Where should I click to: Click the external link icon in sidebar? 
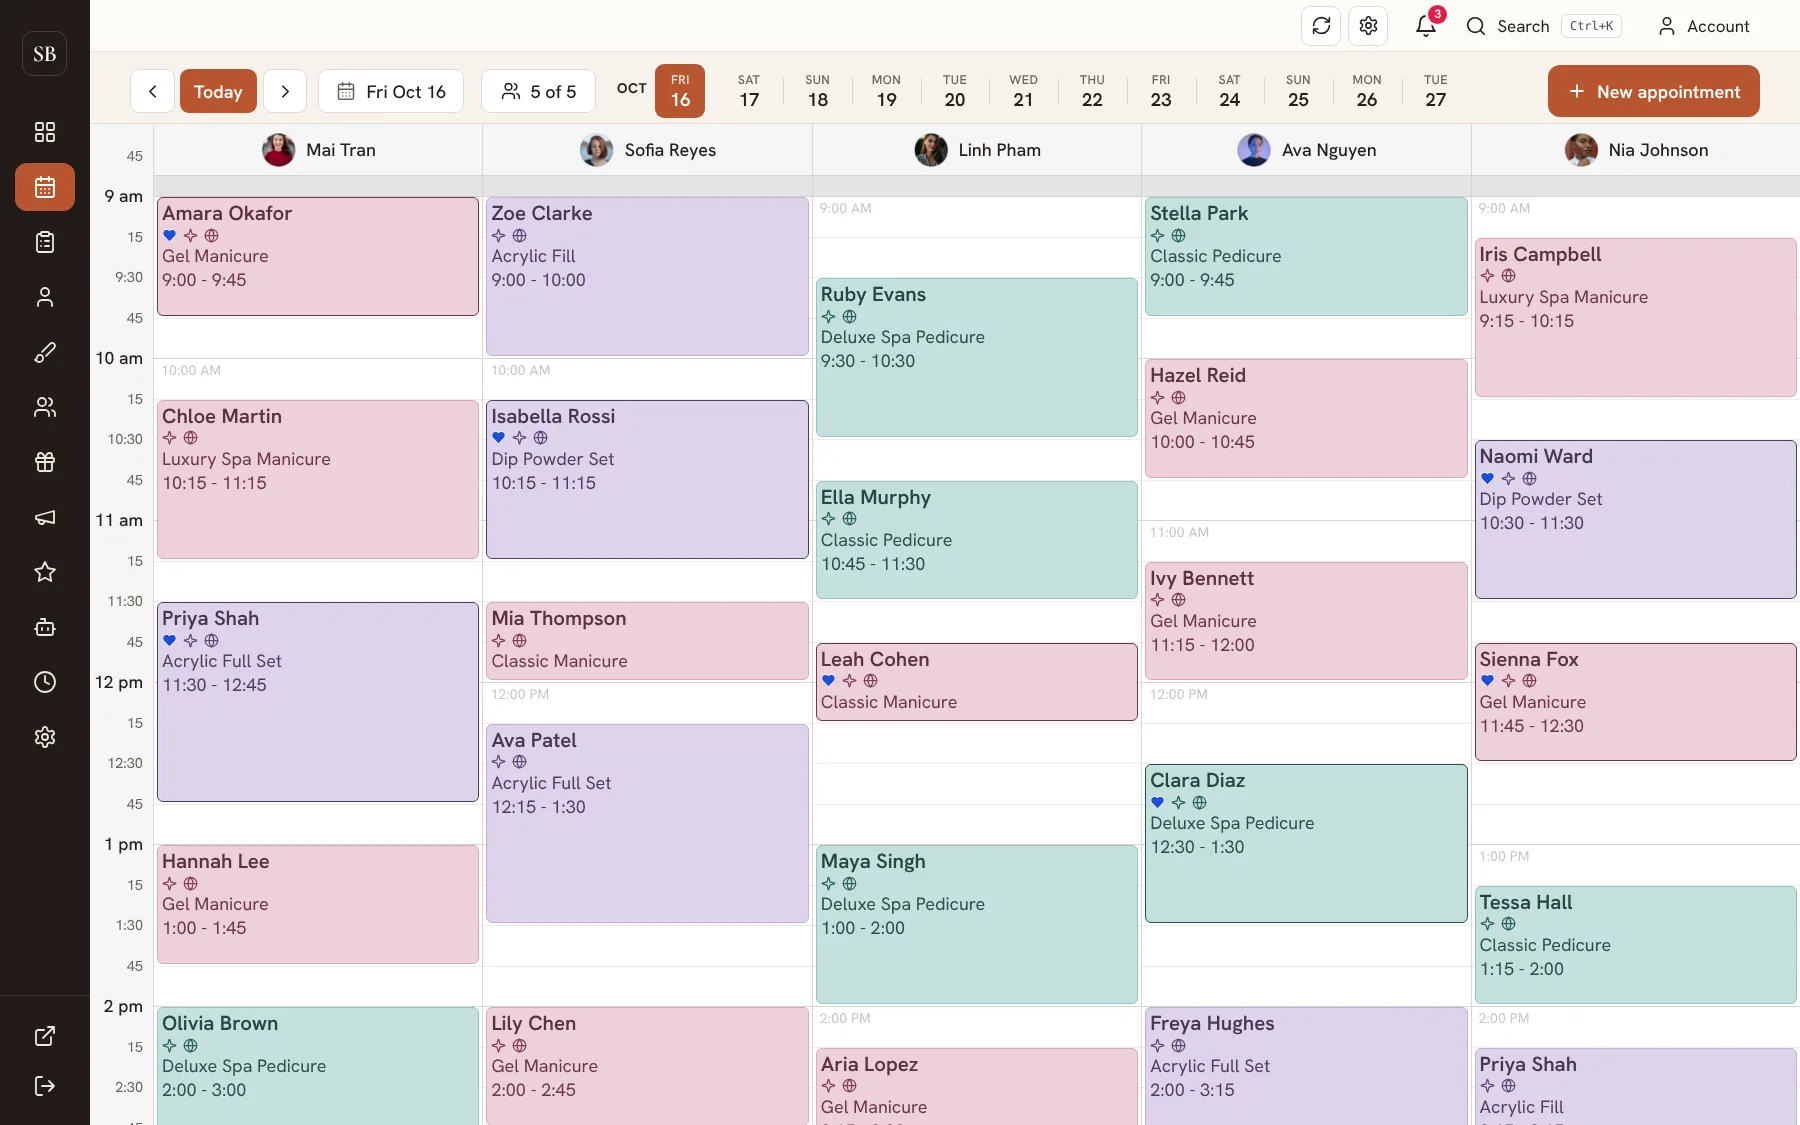point(45,1036)
